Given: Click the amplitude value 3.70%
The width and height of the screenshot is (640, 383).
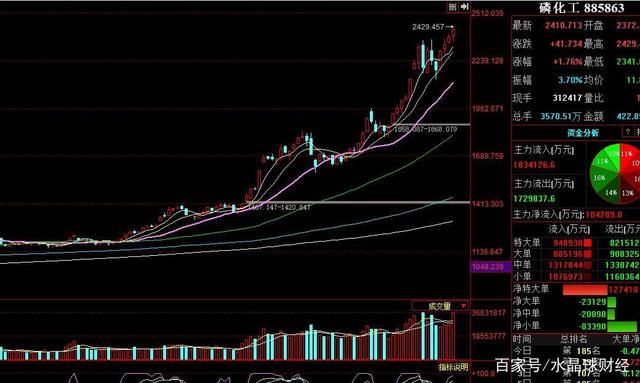Looking at the screenshot, I should click(570, 80).
